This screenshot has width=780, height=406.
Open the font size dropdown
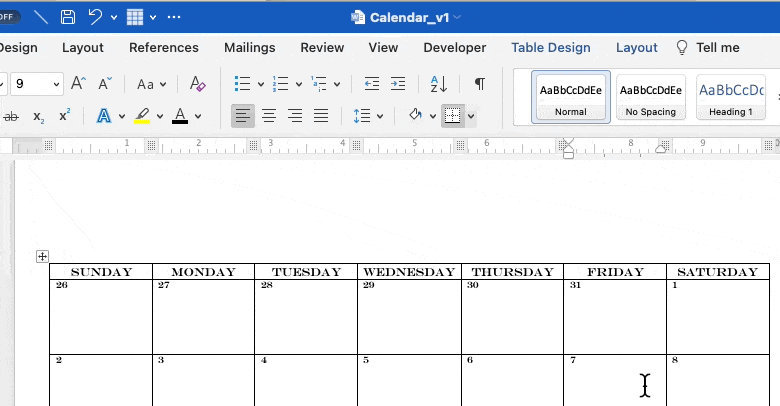54,84
